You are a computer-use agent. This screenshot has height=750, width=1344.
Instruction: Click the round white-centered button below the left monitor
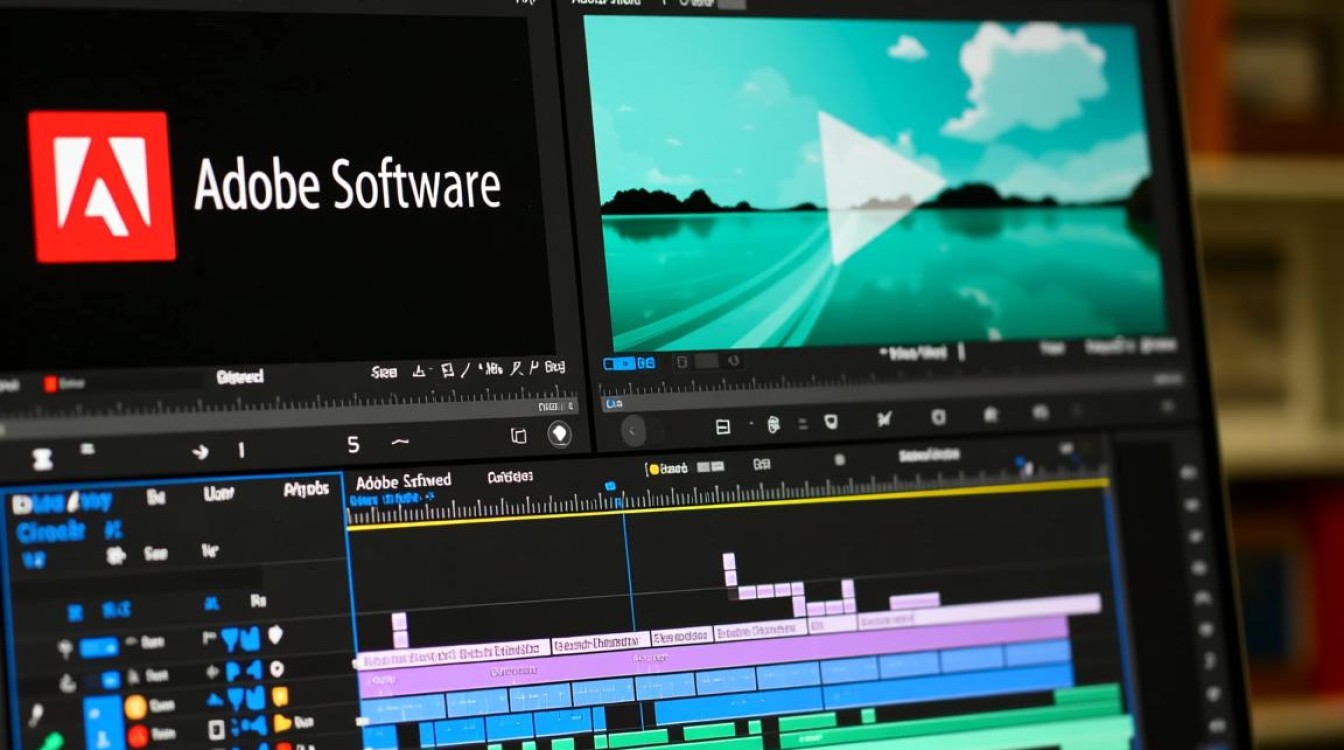[x=559, y=434]
